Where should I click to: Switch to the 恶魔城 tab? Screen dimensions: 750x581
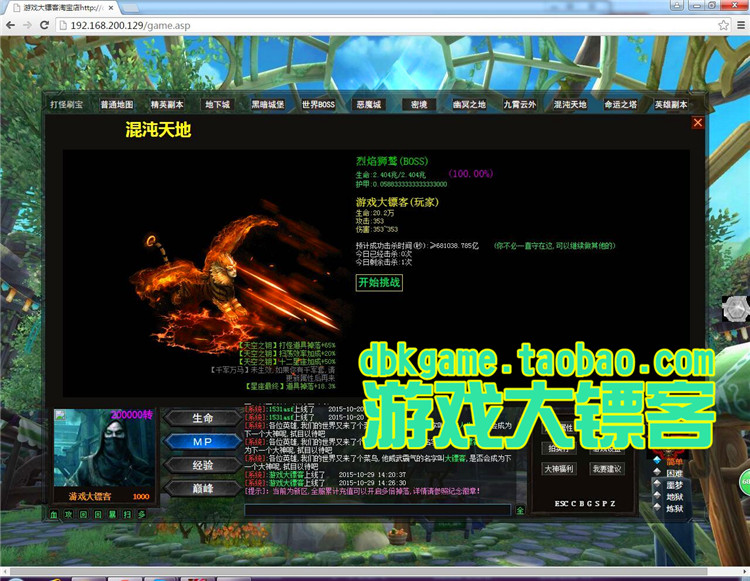369,104
